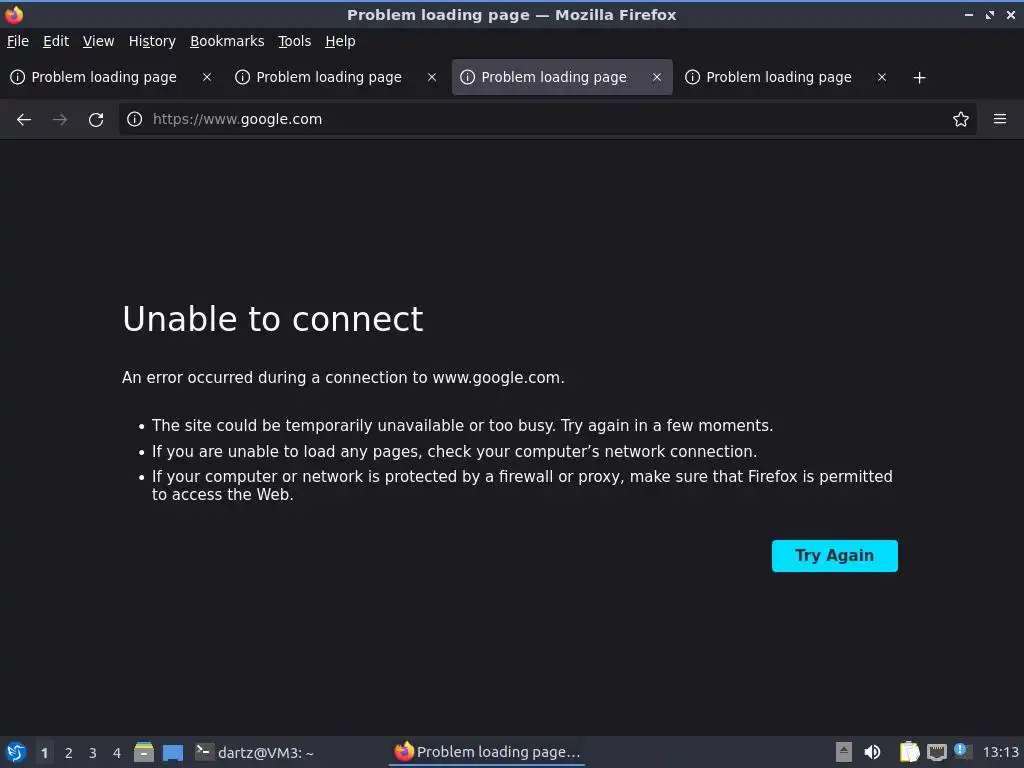Click the 13:13 panel clock
This screenshot has height=768, width=1024.
pos(1000,752)
